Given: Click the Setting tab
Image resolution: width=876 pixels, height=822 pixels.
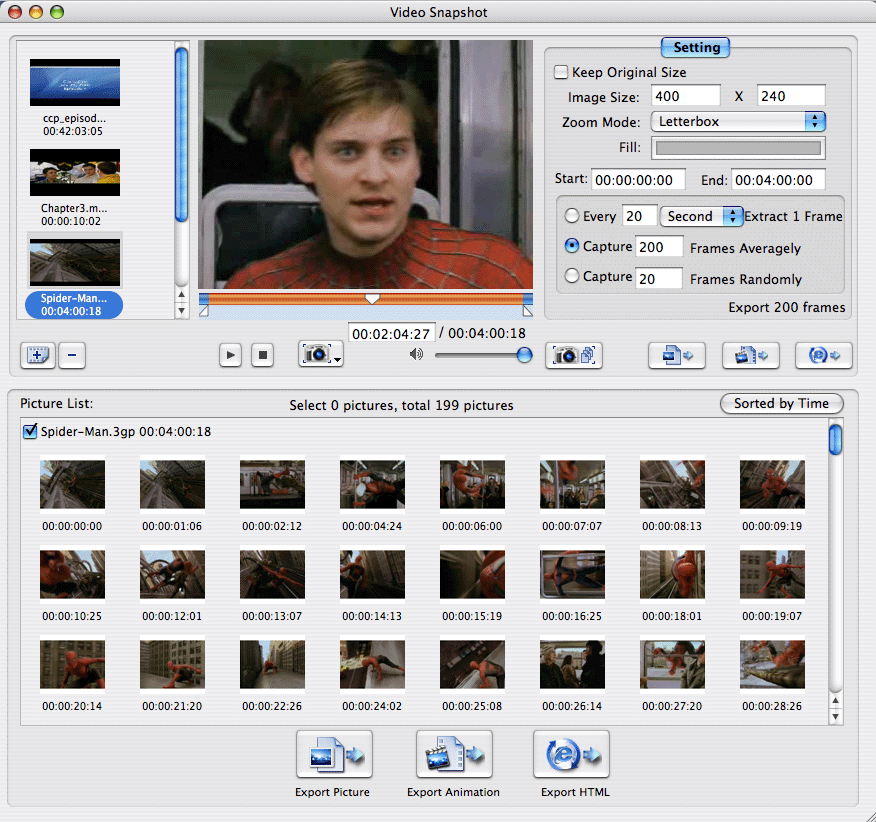Looking at the screenshot, I should point(696,47).
